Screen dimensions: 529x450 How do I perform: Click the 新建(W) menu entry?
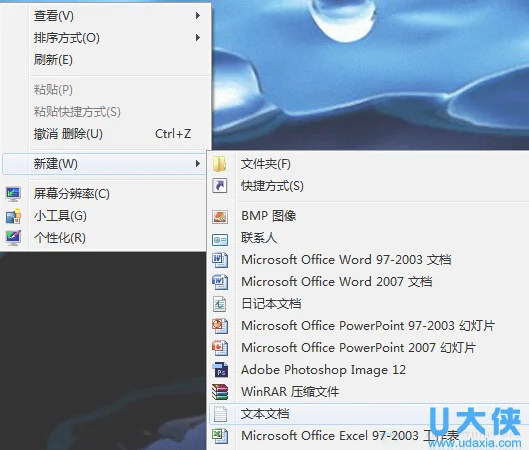pos(104,164)
